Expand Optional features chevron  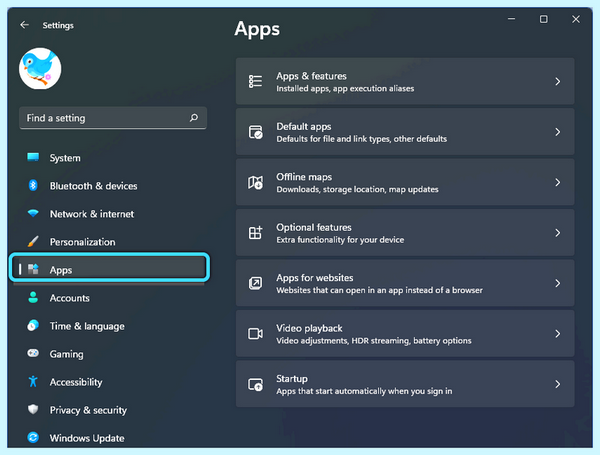(x=558, y=233)
